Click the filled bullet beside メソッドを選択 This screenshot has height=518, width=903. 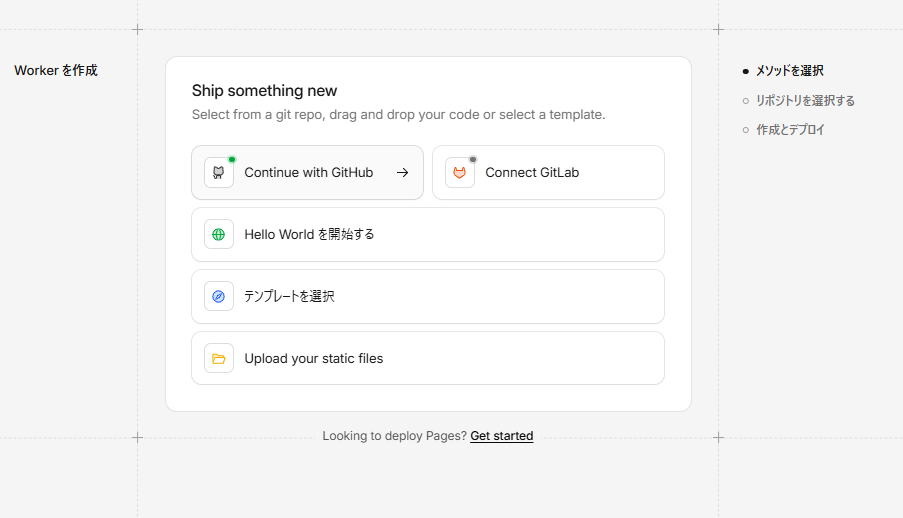(x=746, y=72)
